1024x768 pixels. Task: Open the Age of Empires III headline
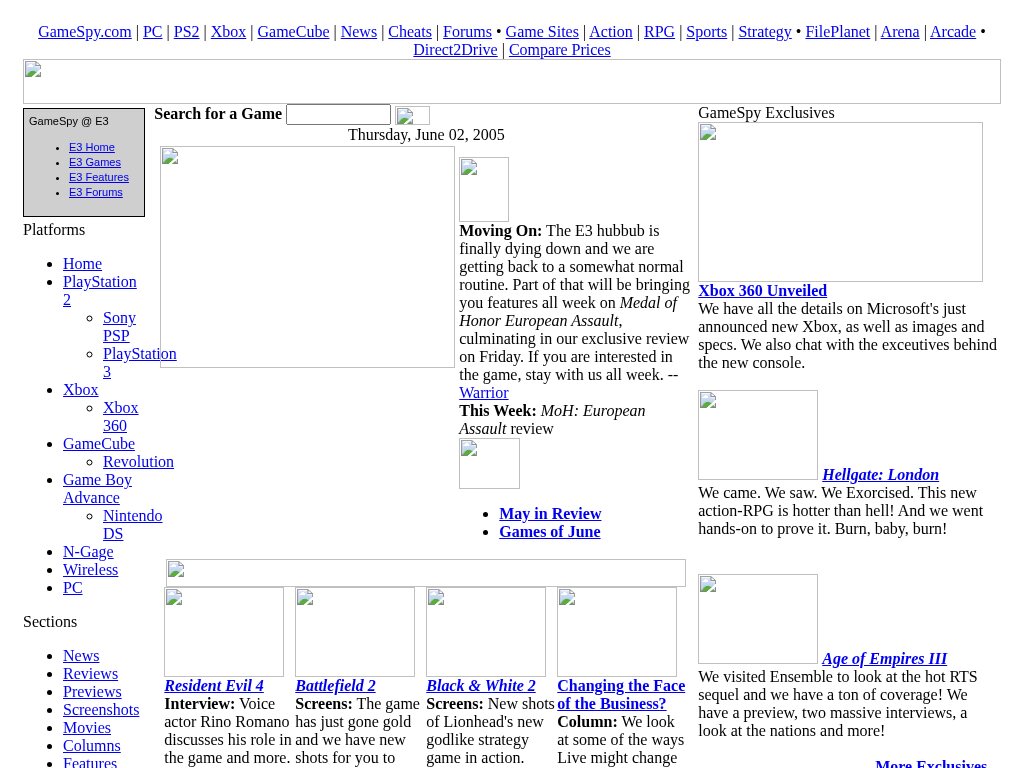884,659
